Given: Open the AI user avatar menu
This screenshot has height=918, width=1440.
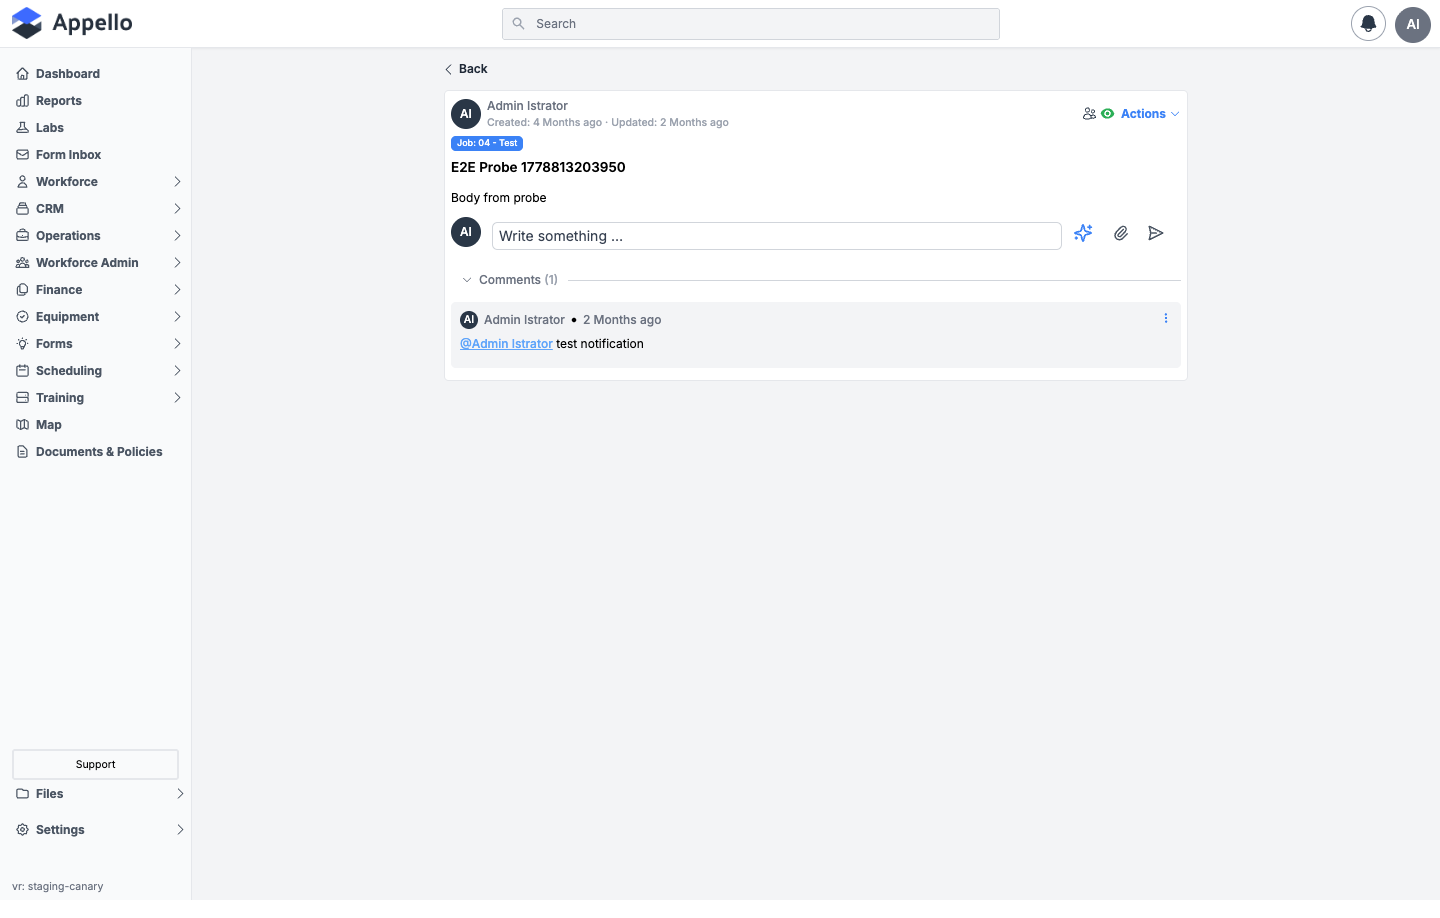Looking at the screenshot, I should pos(1413,24).
